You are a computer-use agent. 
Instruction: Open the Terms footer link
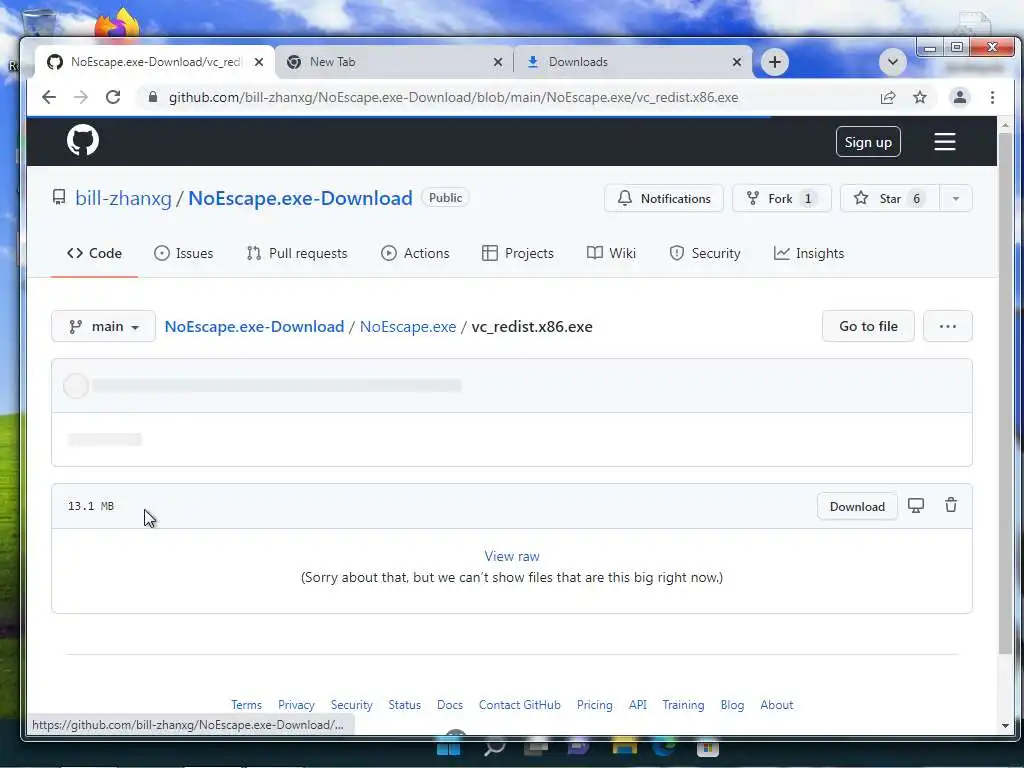click(246, 705)
